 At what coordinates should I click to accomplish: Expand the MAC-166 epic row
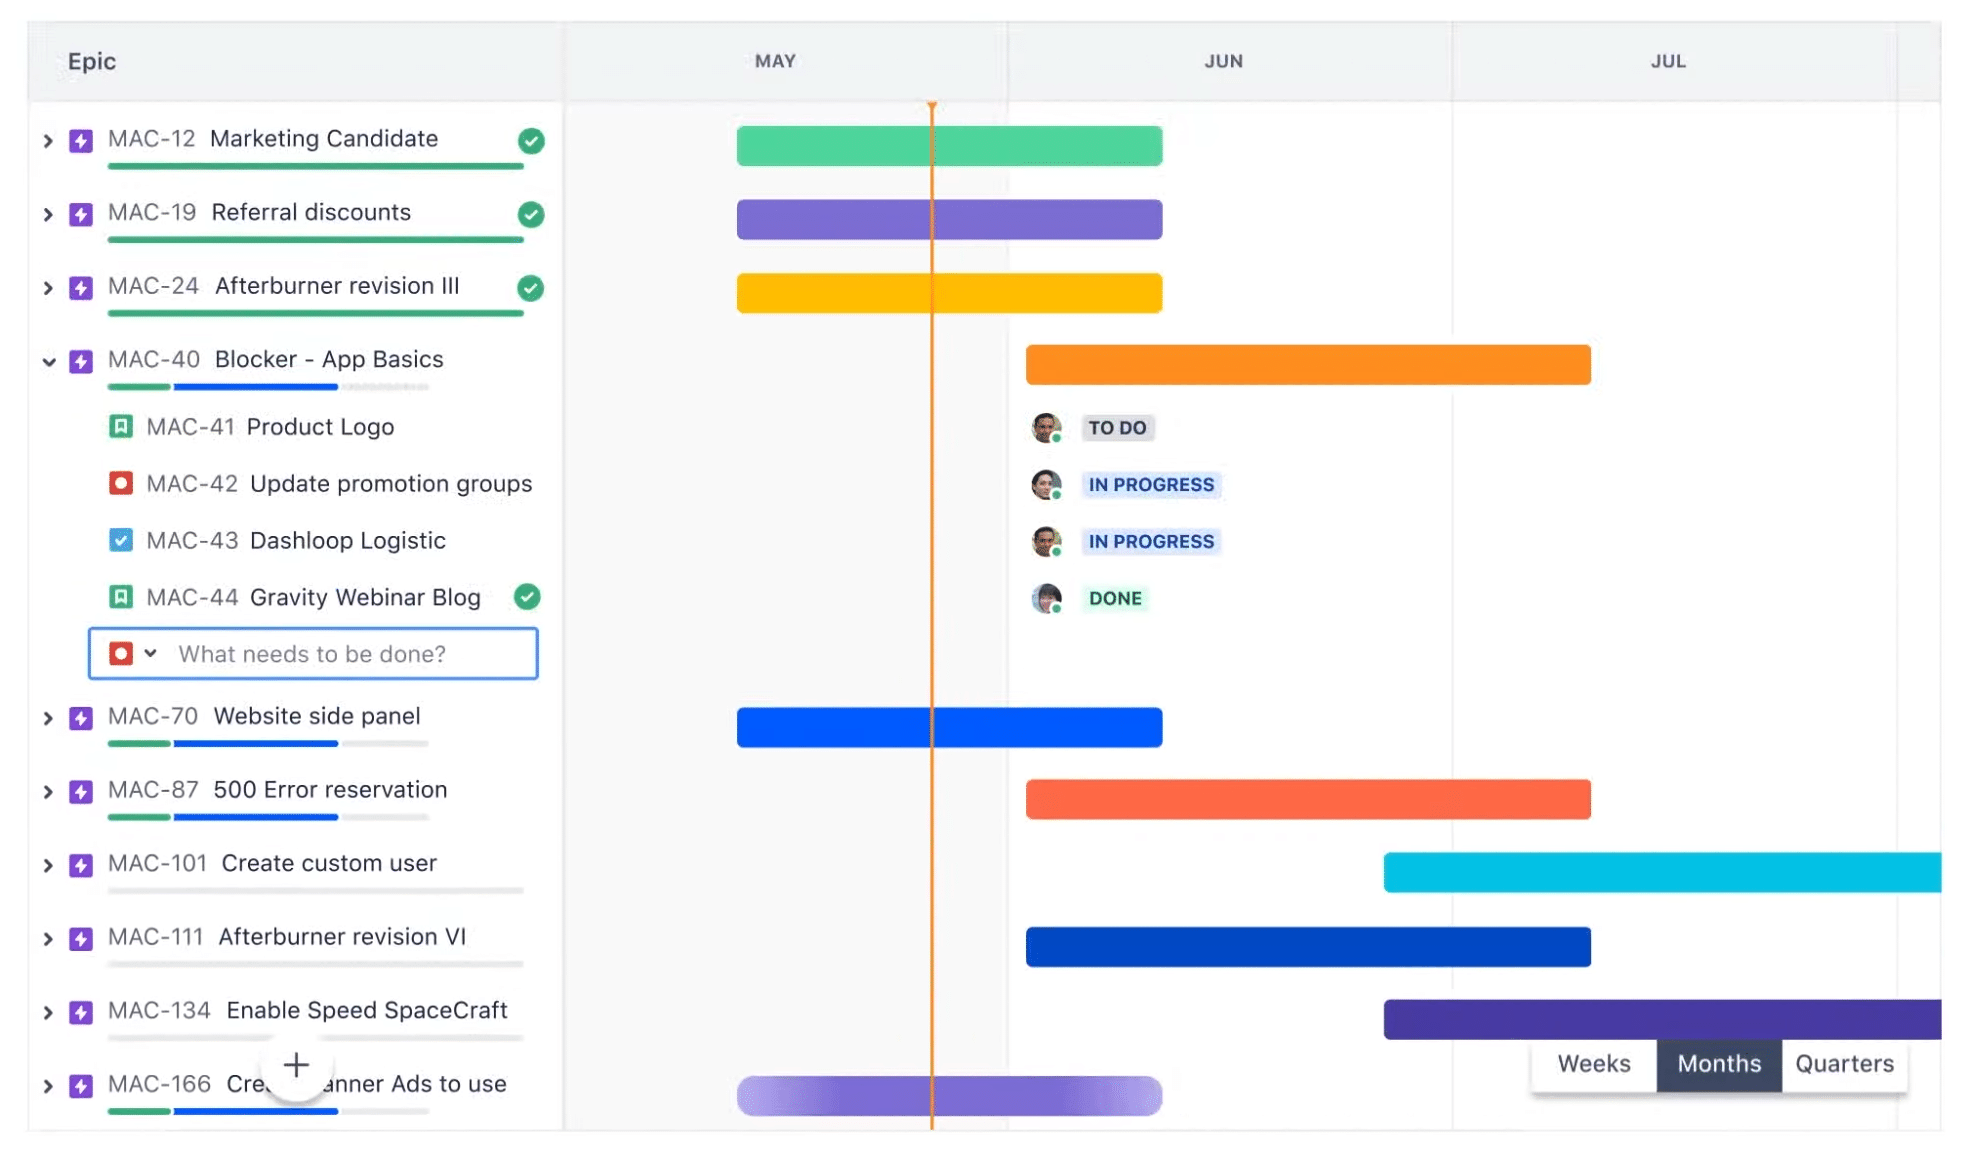coord(48,1086)
